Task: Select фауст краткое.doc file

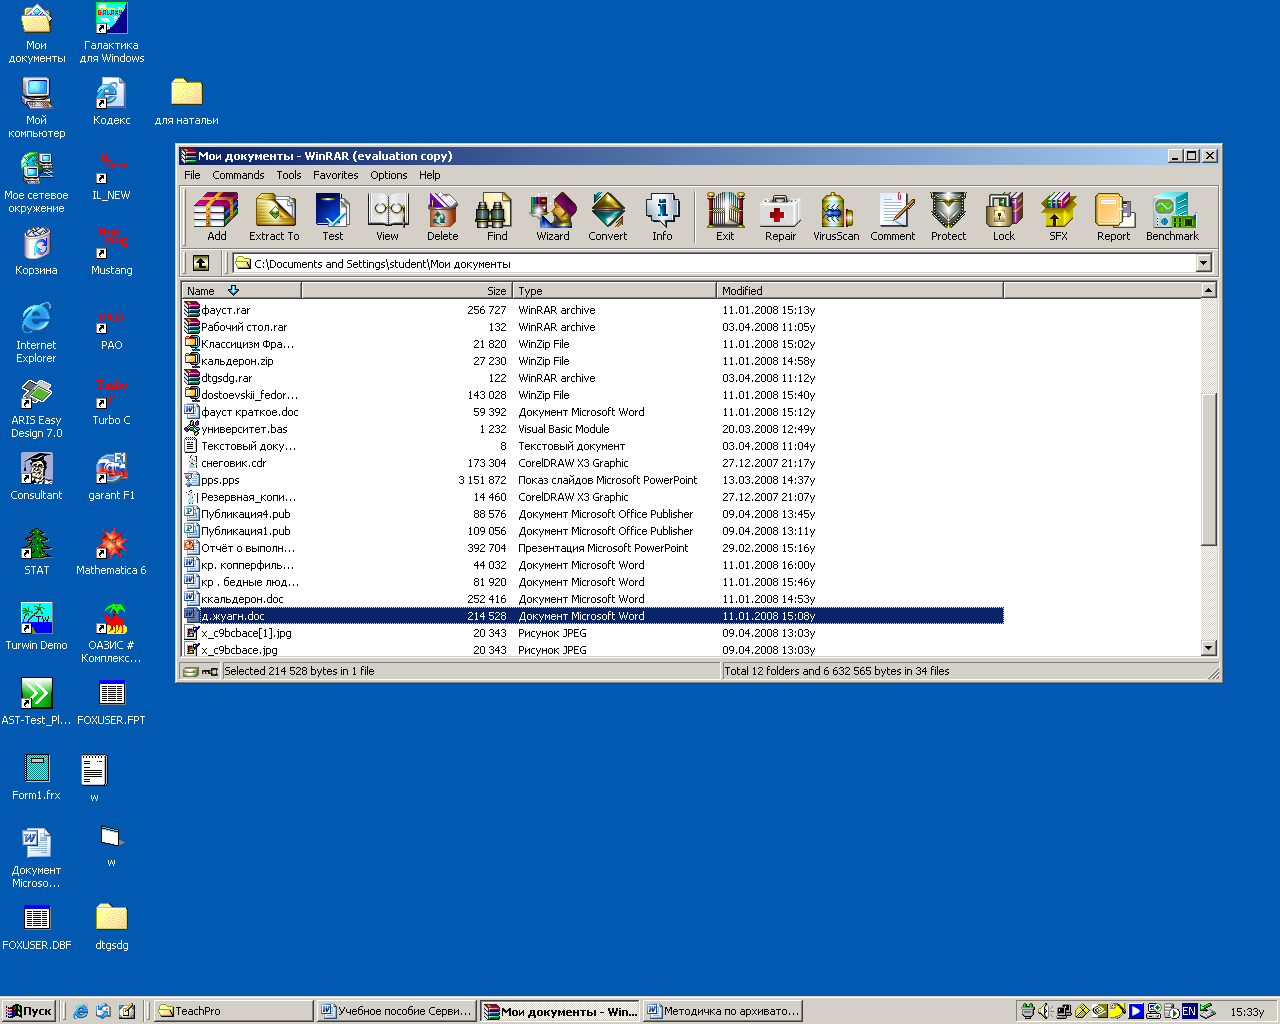Action: pyautogui.click(x=593, y=412)
